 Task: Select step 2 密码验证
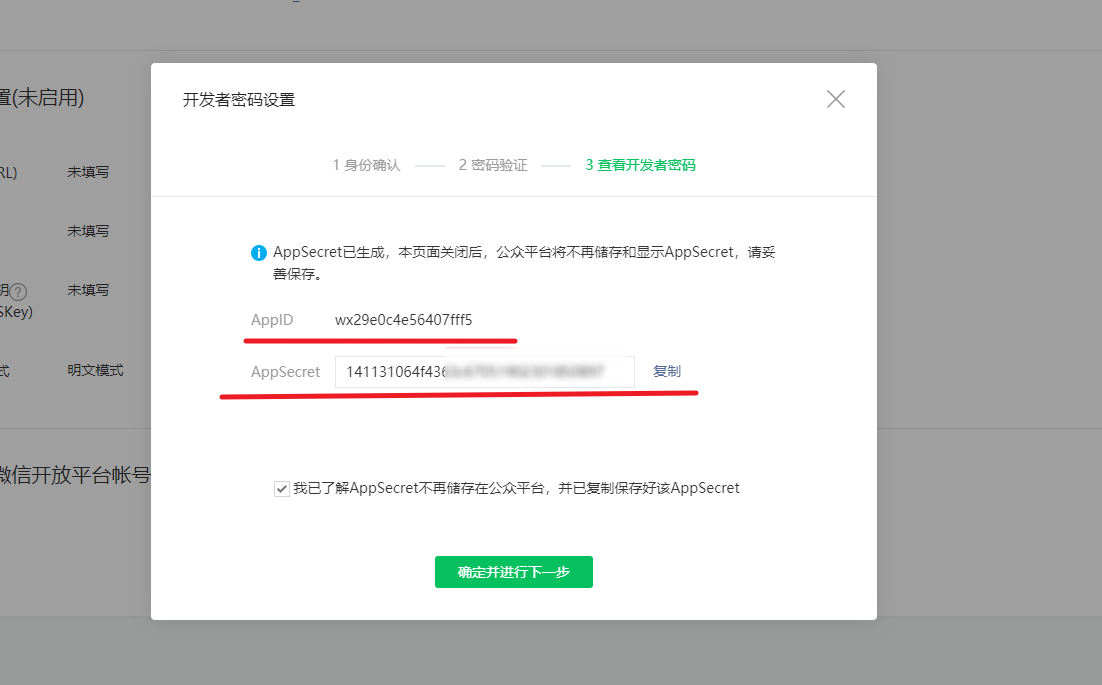(493, 165)
